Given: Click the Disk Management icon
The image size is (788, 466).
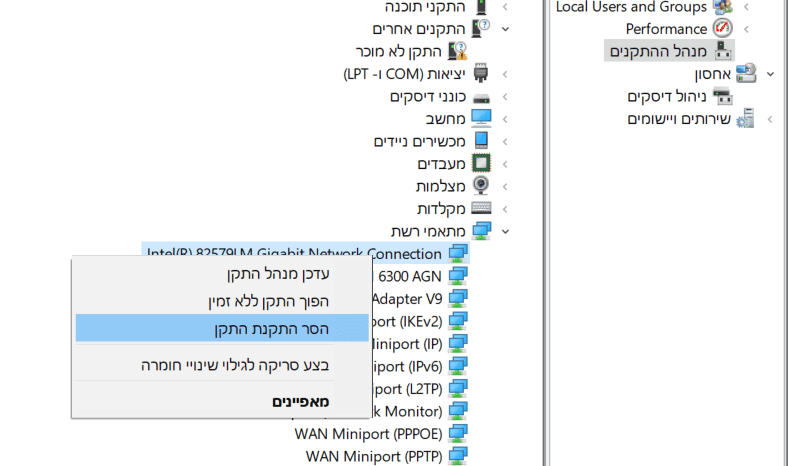Looking at the screenshot, I should coord(723,96).
